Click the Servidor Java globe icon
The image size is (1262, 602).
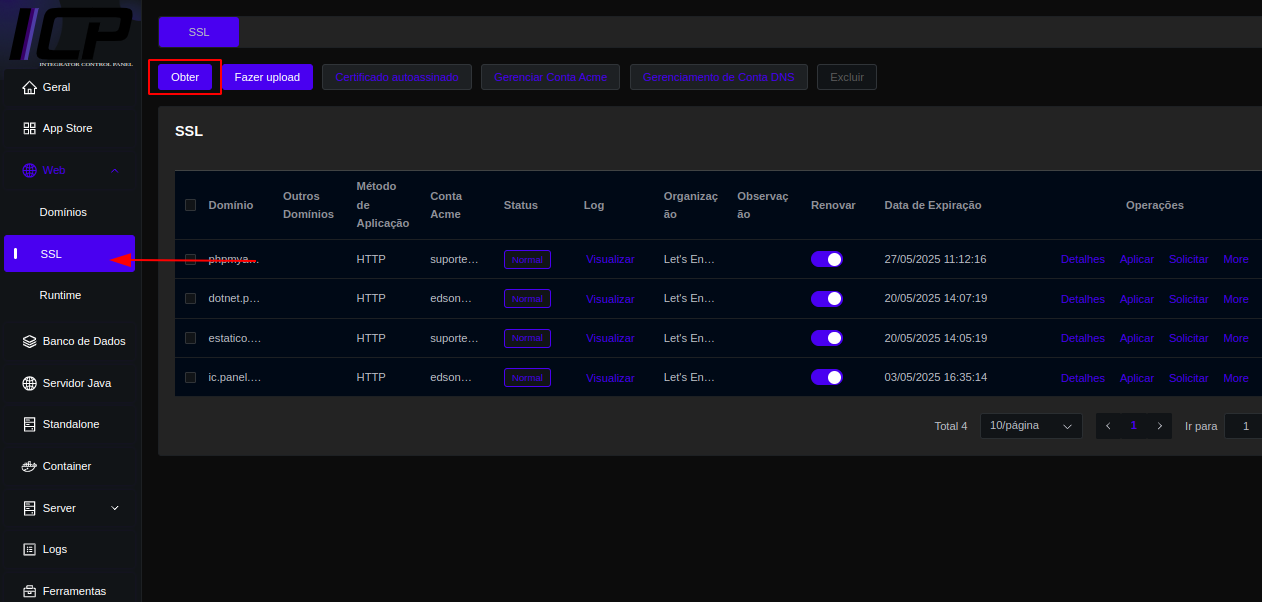(x=29, y=383)
